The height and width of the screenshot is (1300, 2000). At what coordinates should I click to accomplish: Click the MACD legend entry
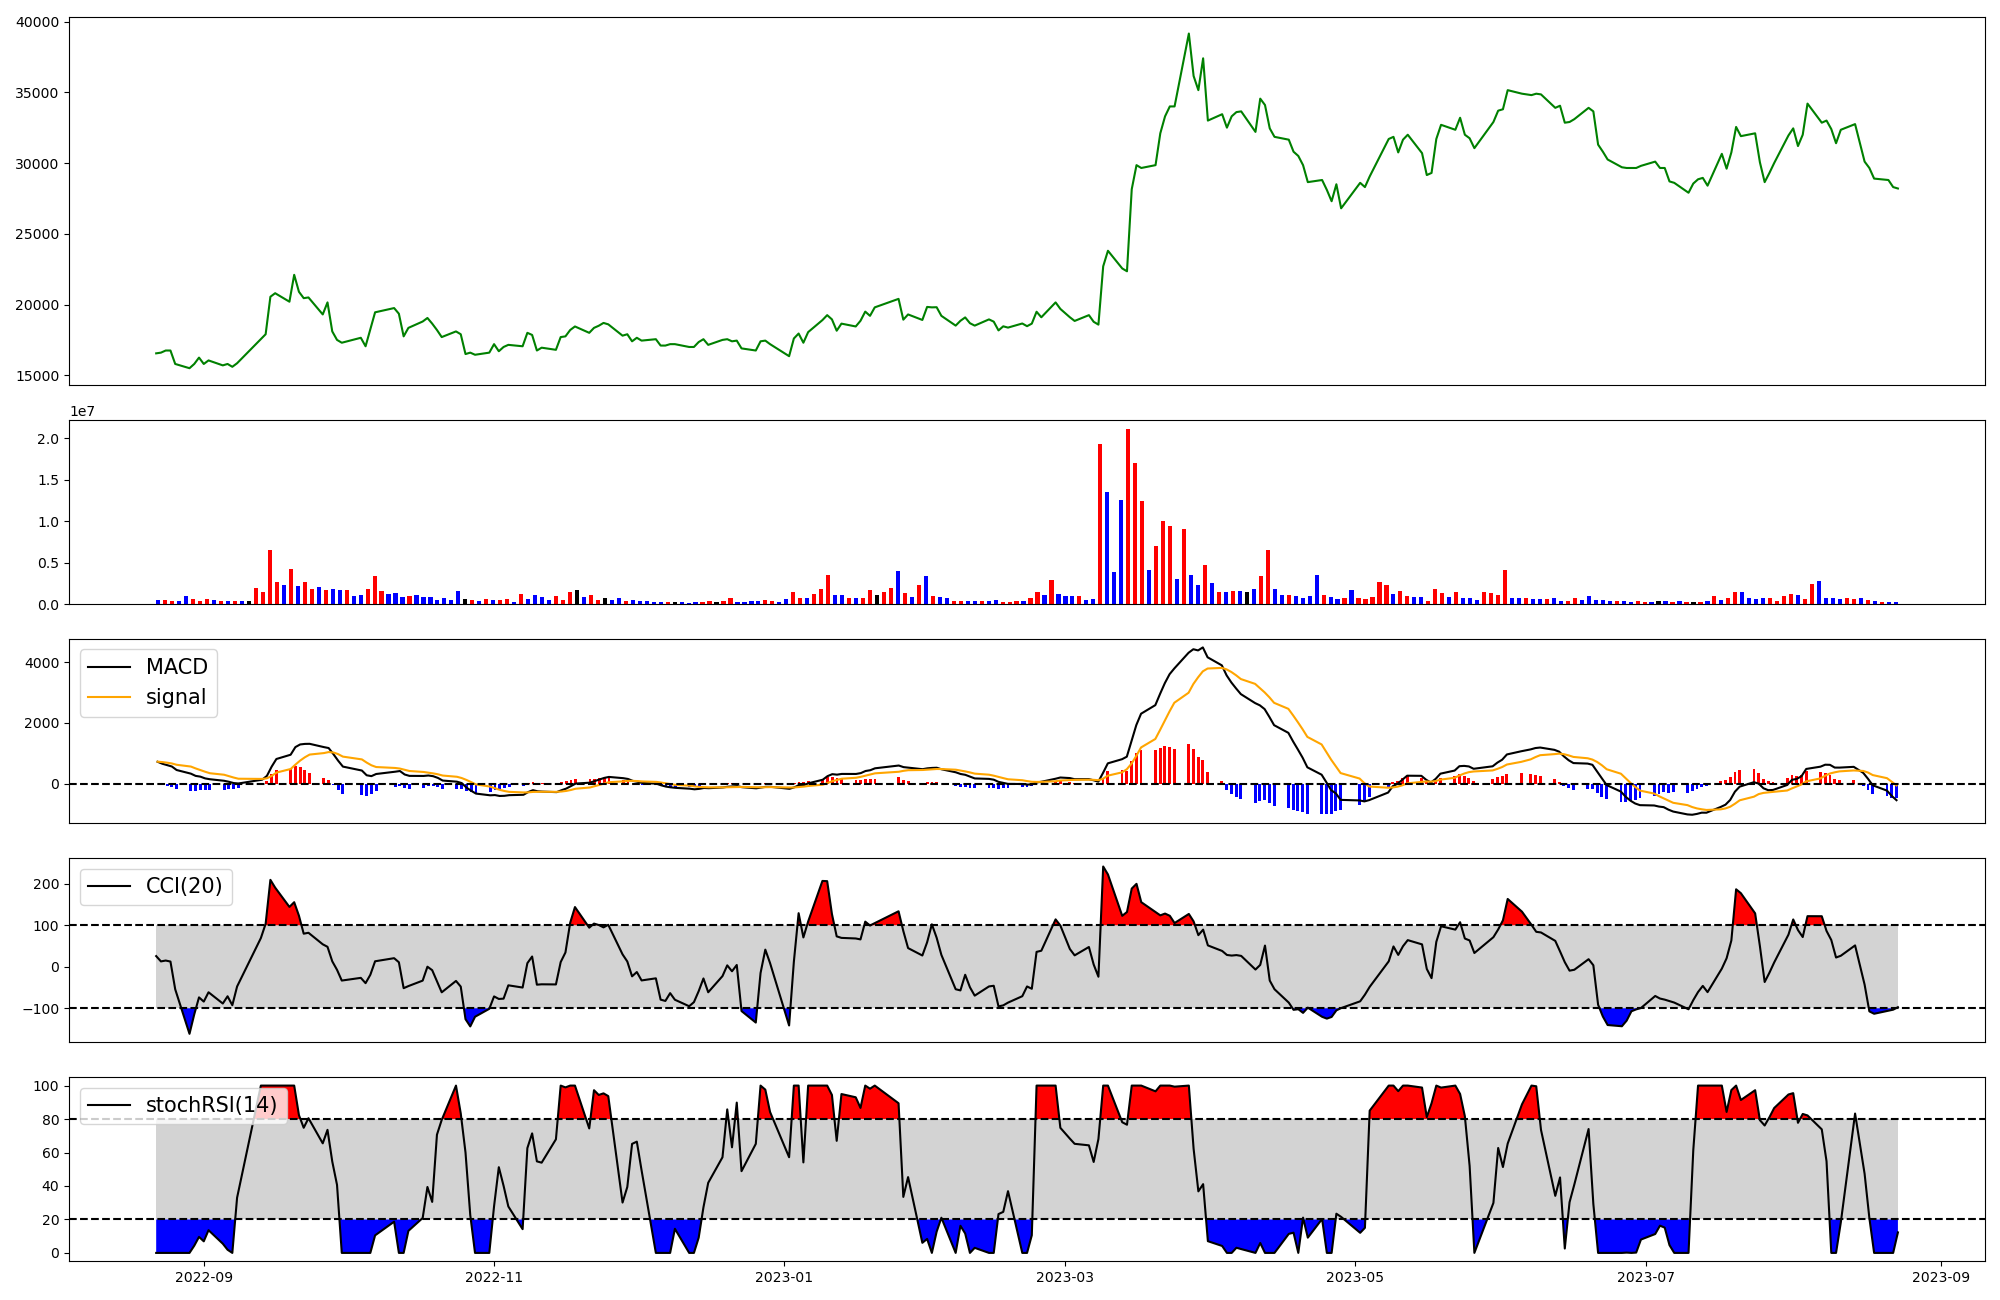(x=176, y=667)
